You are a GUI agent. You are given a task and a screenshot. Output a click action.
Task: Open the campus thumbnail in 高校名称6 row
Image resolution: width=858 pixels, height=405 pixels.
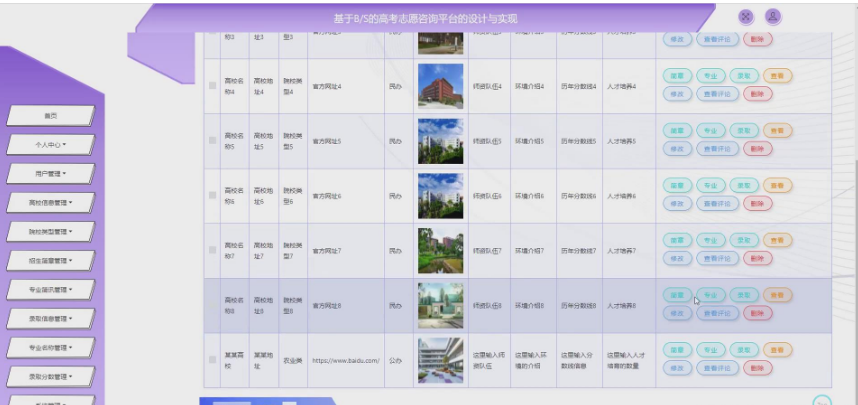(440, 196)
